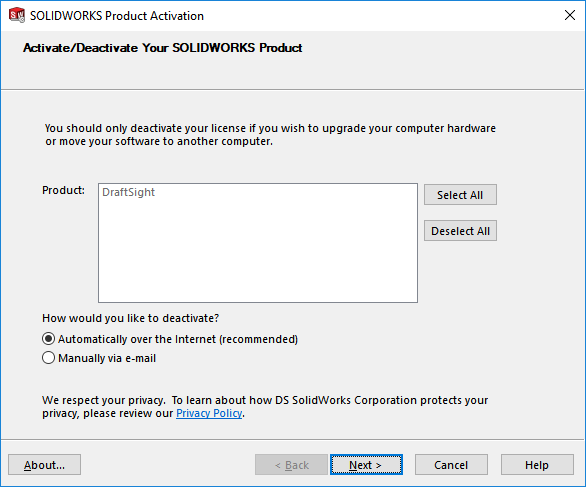This screenshot has height=487, width=586.
Task: Cancel the activation wizard
Action: tap(451, 465)
